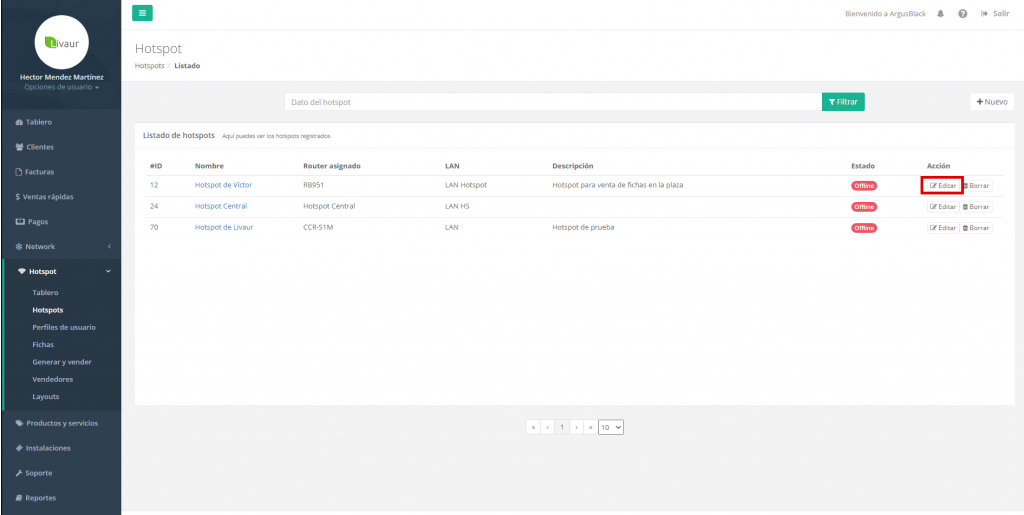1024x515 pixels.
Task: Open the Opciones de usuario dropdown
Action: point(61,87)
